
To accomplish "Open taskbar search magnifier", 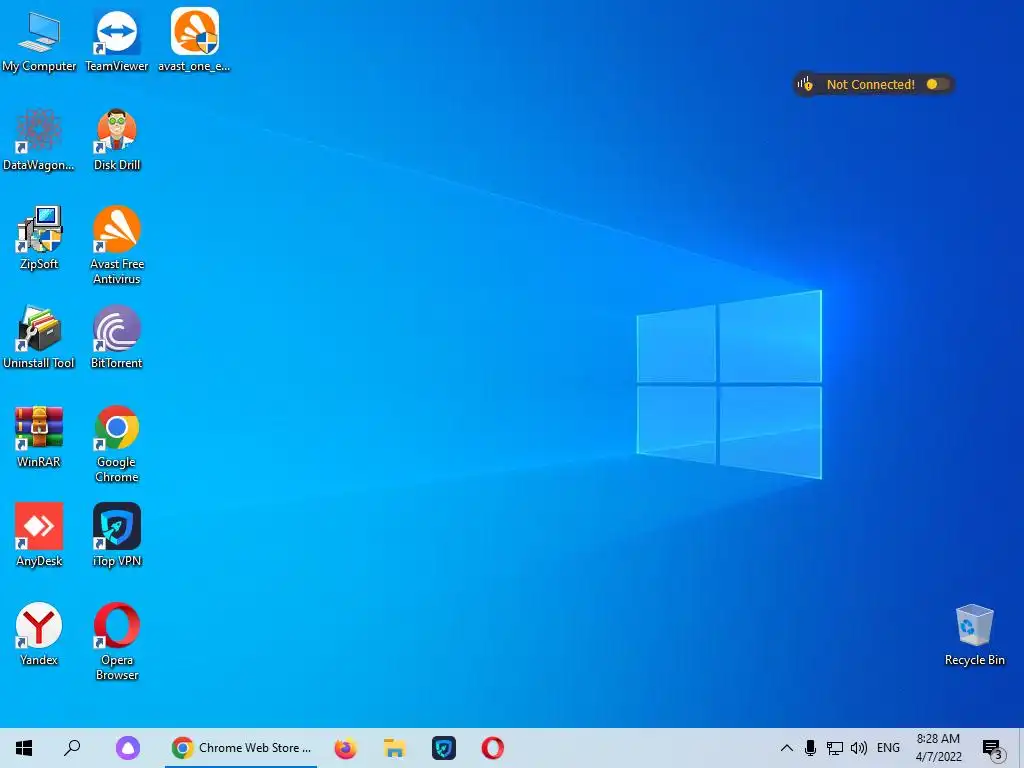I will 72,748.
